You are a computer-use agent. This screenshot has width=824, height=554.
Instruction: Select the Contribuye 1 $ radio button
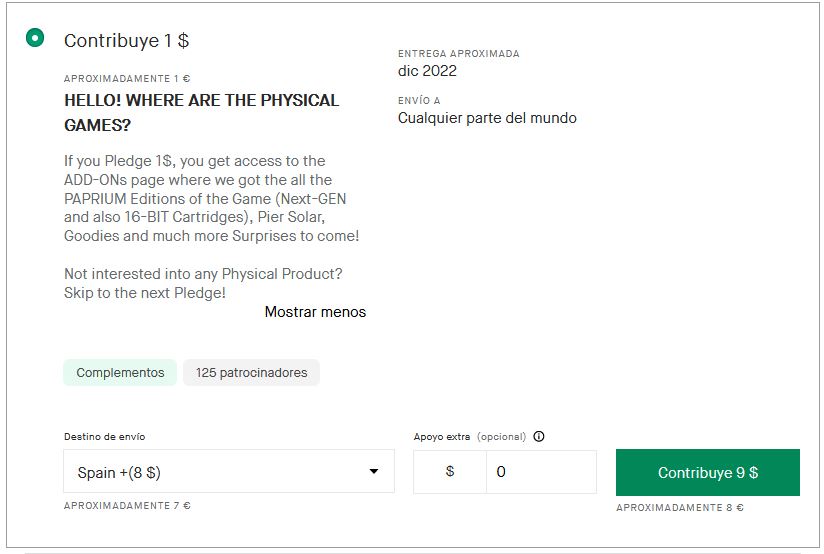(36, 39)
